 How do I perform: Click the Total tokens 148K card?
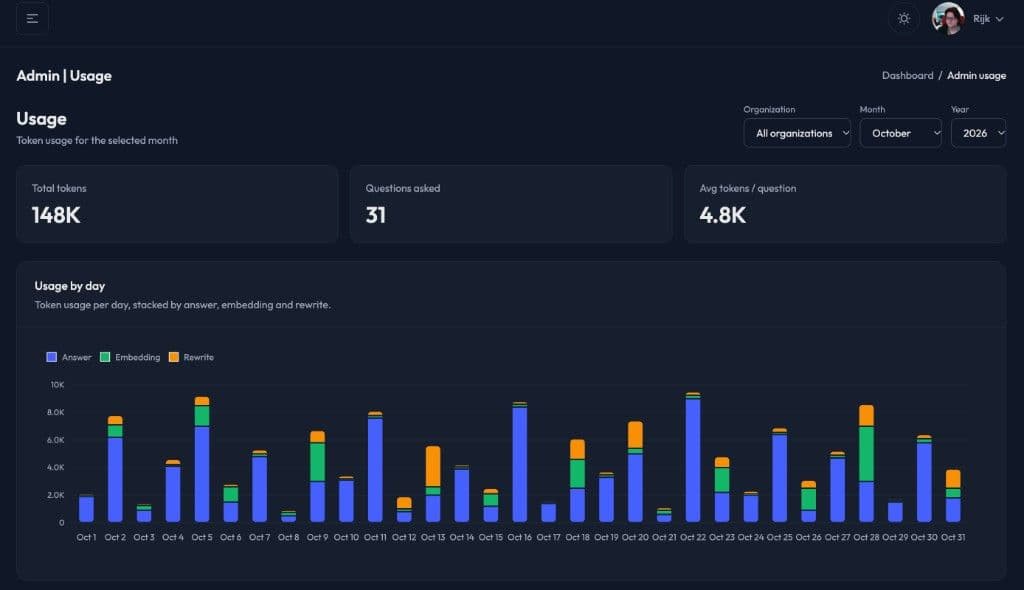point(177,204)
